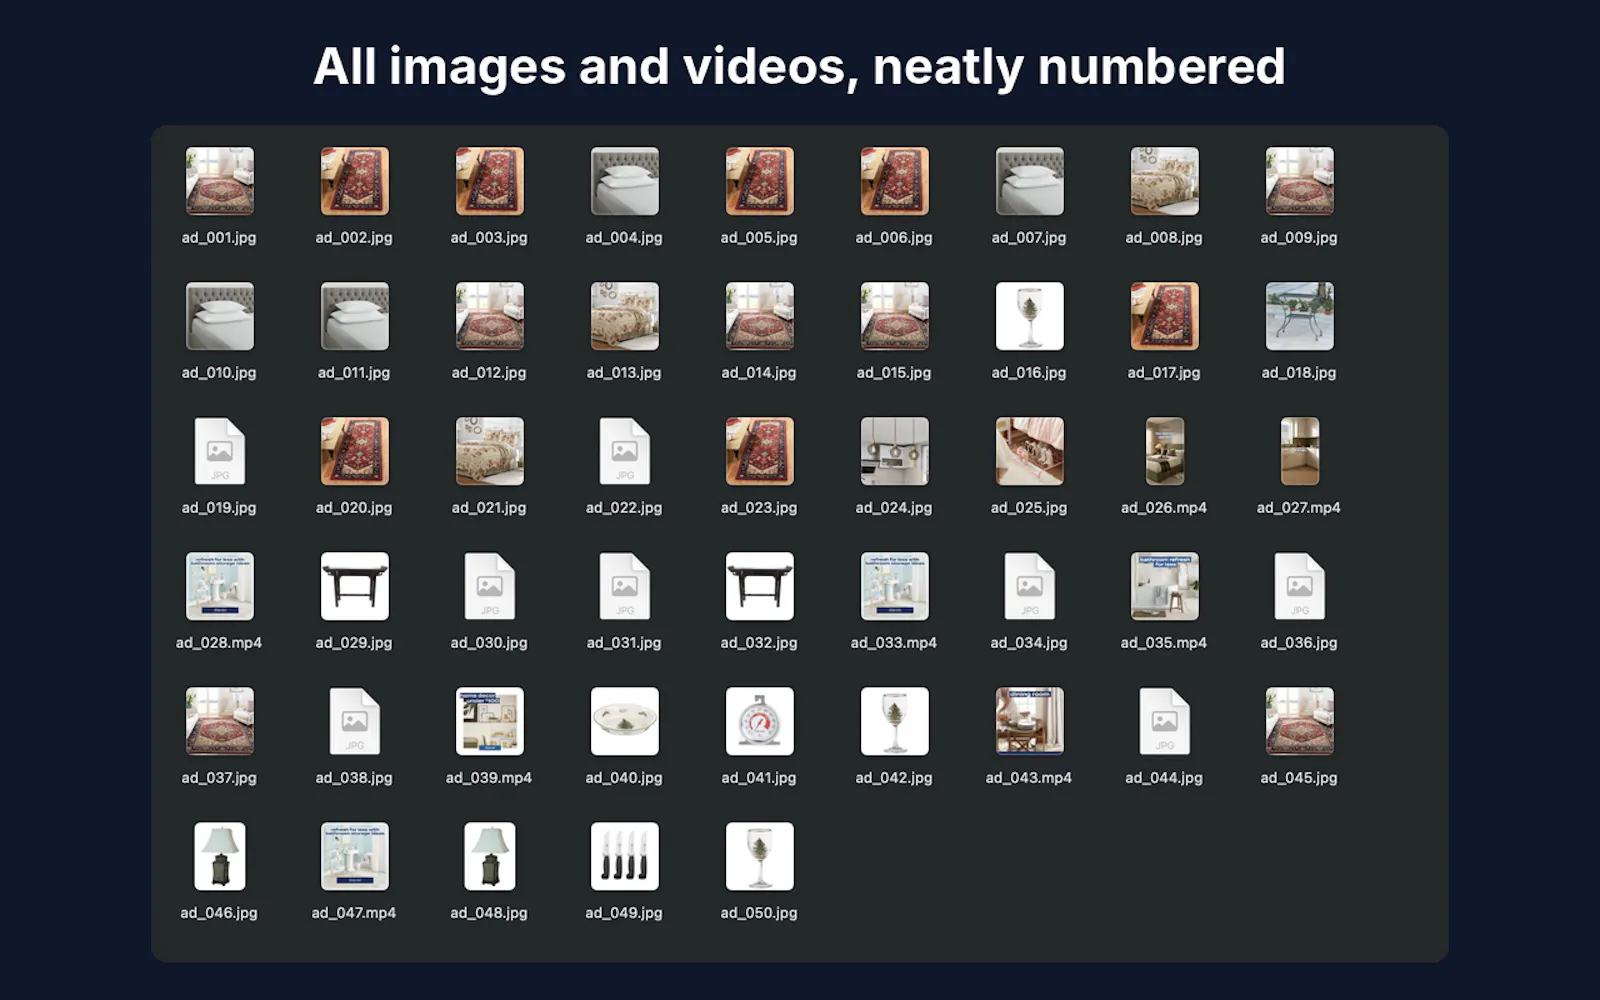This screenshot has width=1600, height=1000.
Task: Open the ad_043.mp4 dining room video
Action: click(x=1029, y=721)
